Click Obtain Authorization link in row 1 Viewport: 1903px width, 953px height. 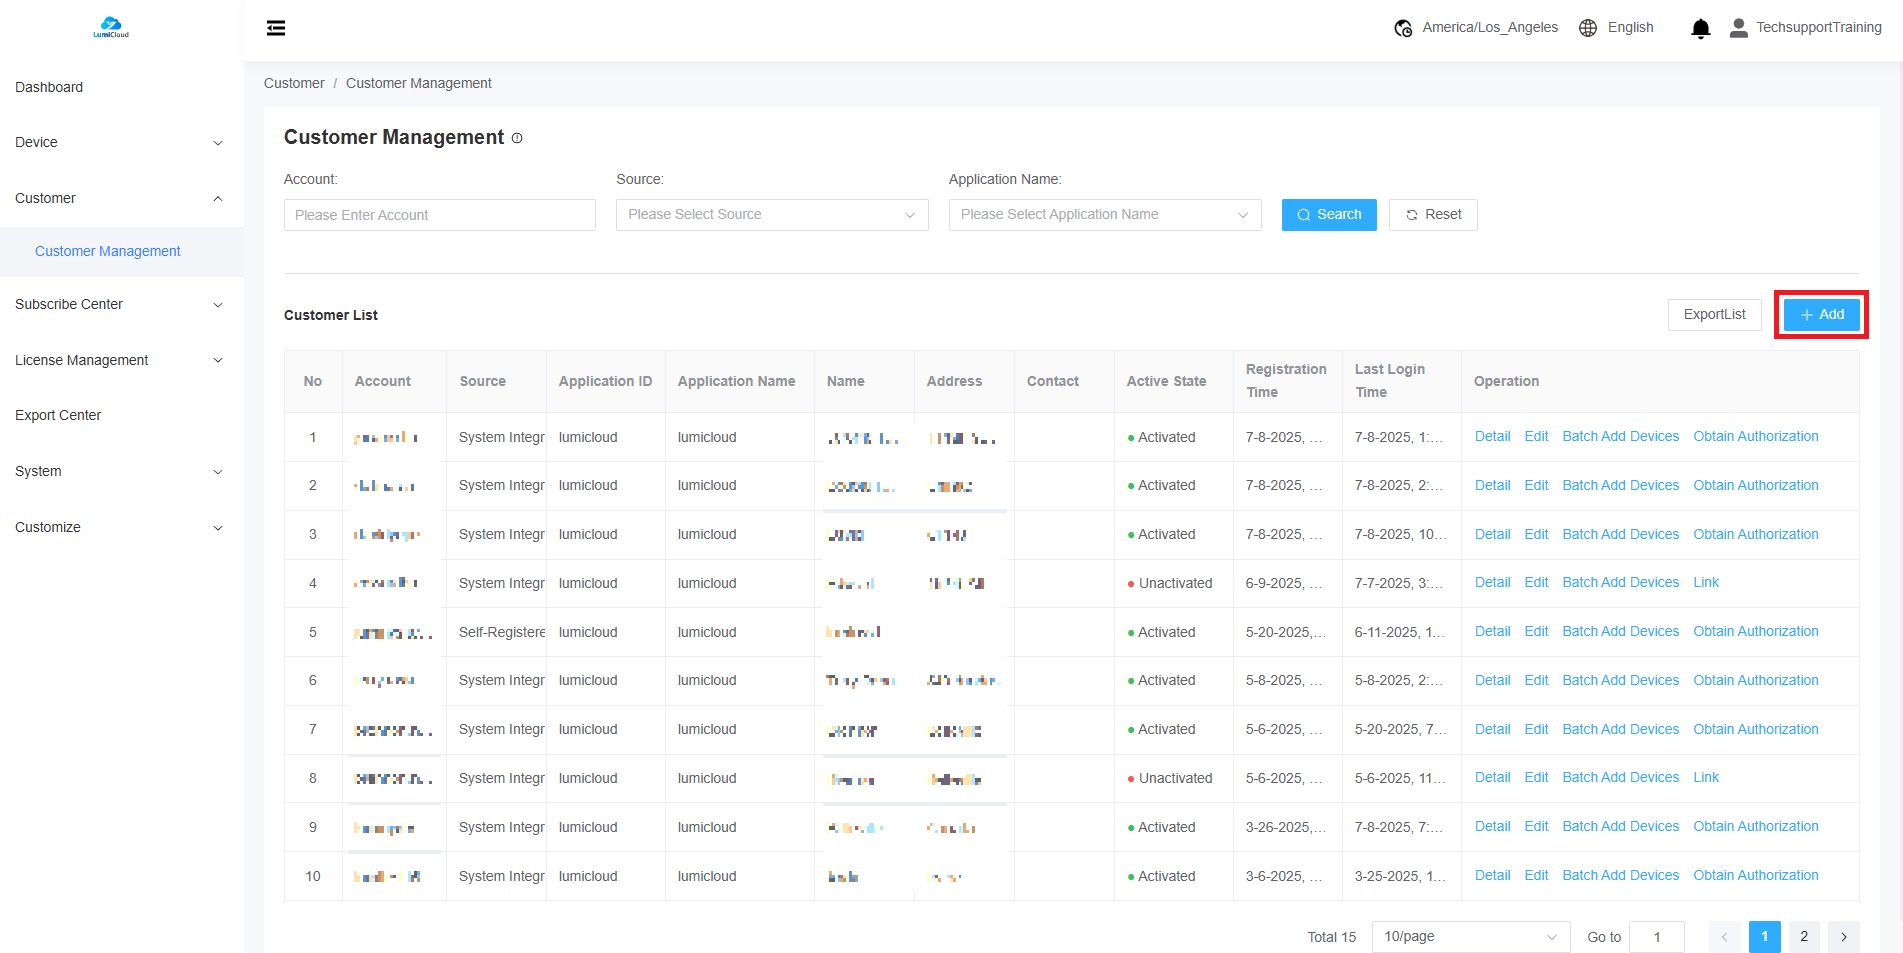pos(1755,437)
